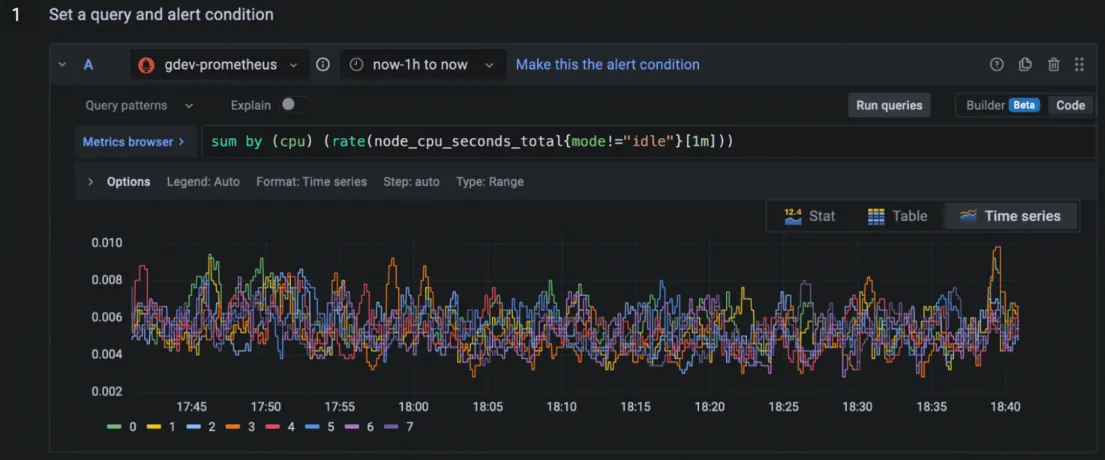1105x460 pixels.
Task: Collapse query row A with the chevron
Action: click(x=63, y=65)
